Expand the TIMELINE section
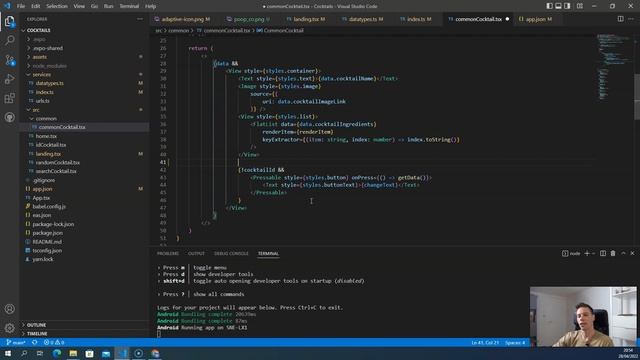This screenshot has height=360, width=640. [37, 333]
